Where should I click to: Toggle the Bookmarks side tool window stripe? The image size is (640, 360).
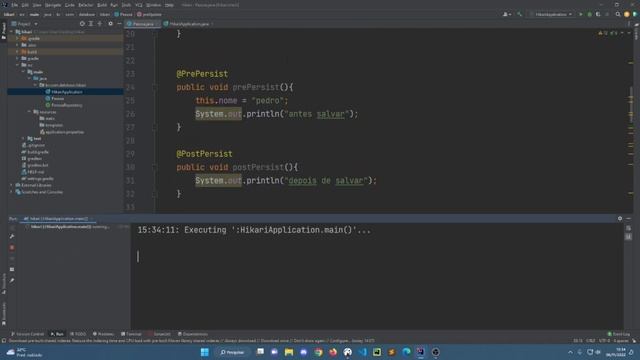pyautogui.click(x=4, y=313)
